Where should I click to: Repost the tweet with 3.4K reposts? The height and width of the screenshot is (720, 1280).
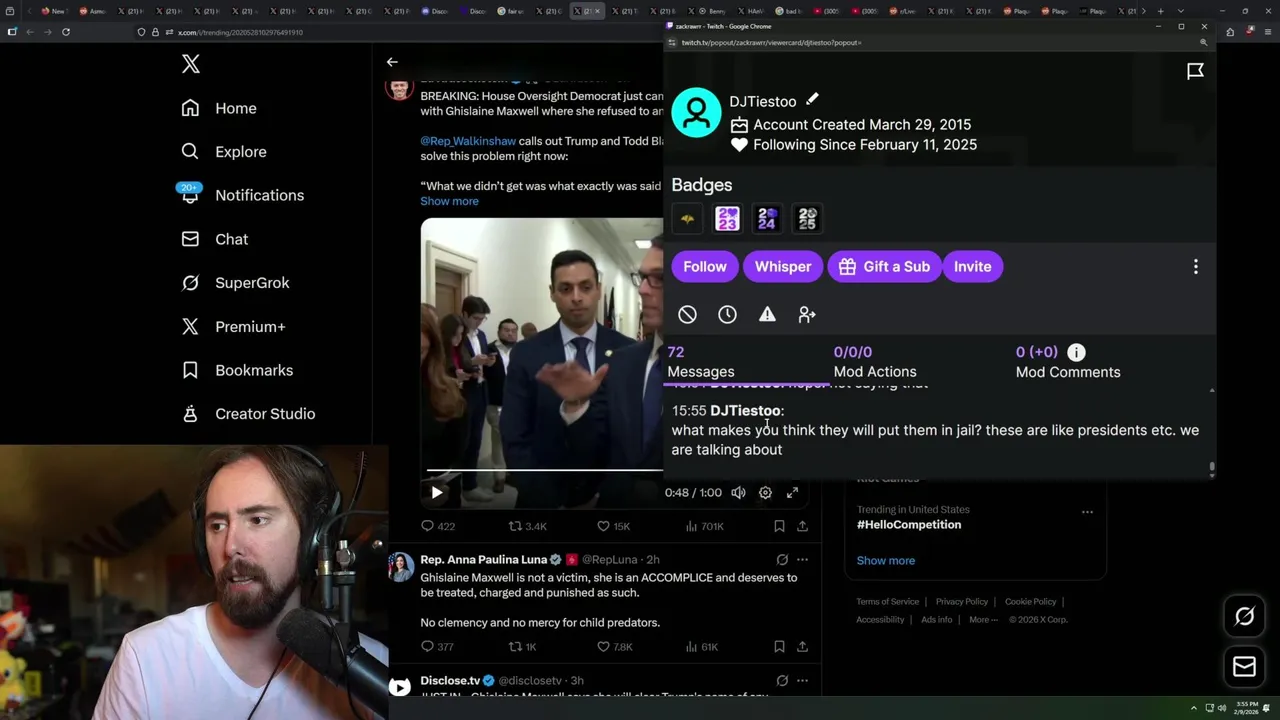click(527, 526)
